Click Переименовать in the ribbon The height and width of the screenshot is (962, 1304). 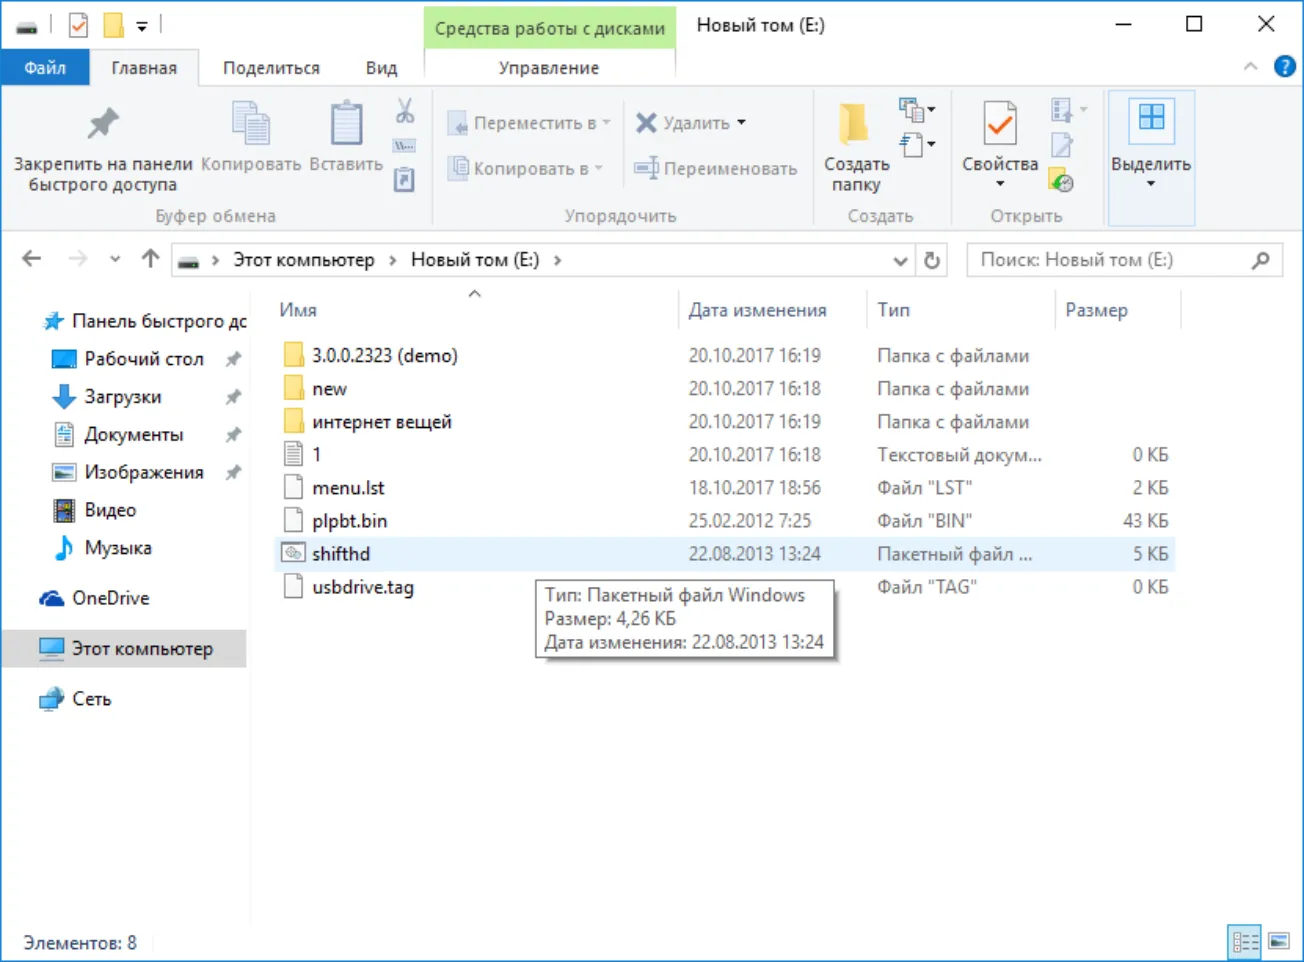click(x=716, y=169)
